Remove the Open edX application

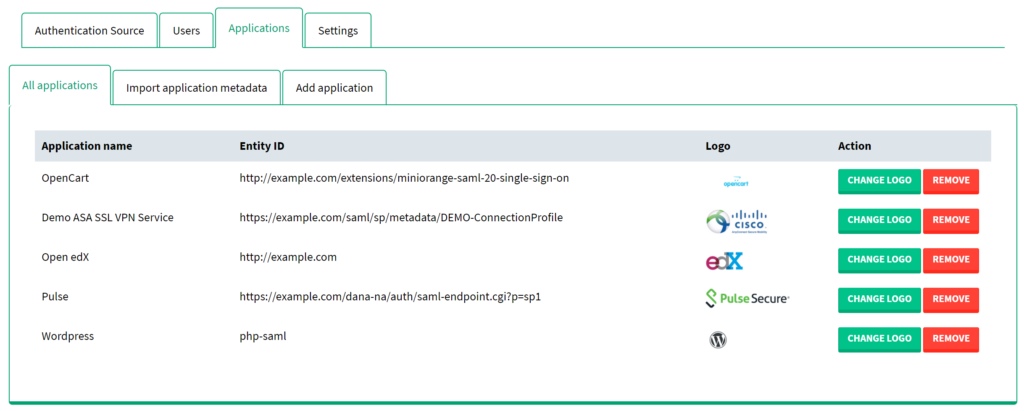[x=950, y=260]
